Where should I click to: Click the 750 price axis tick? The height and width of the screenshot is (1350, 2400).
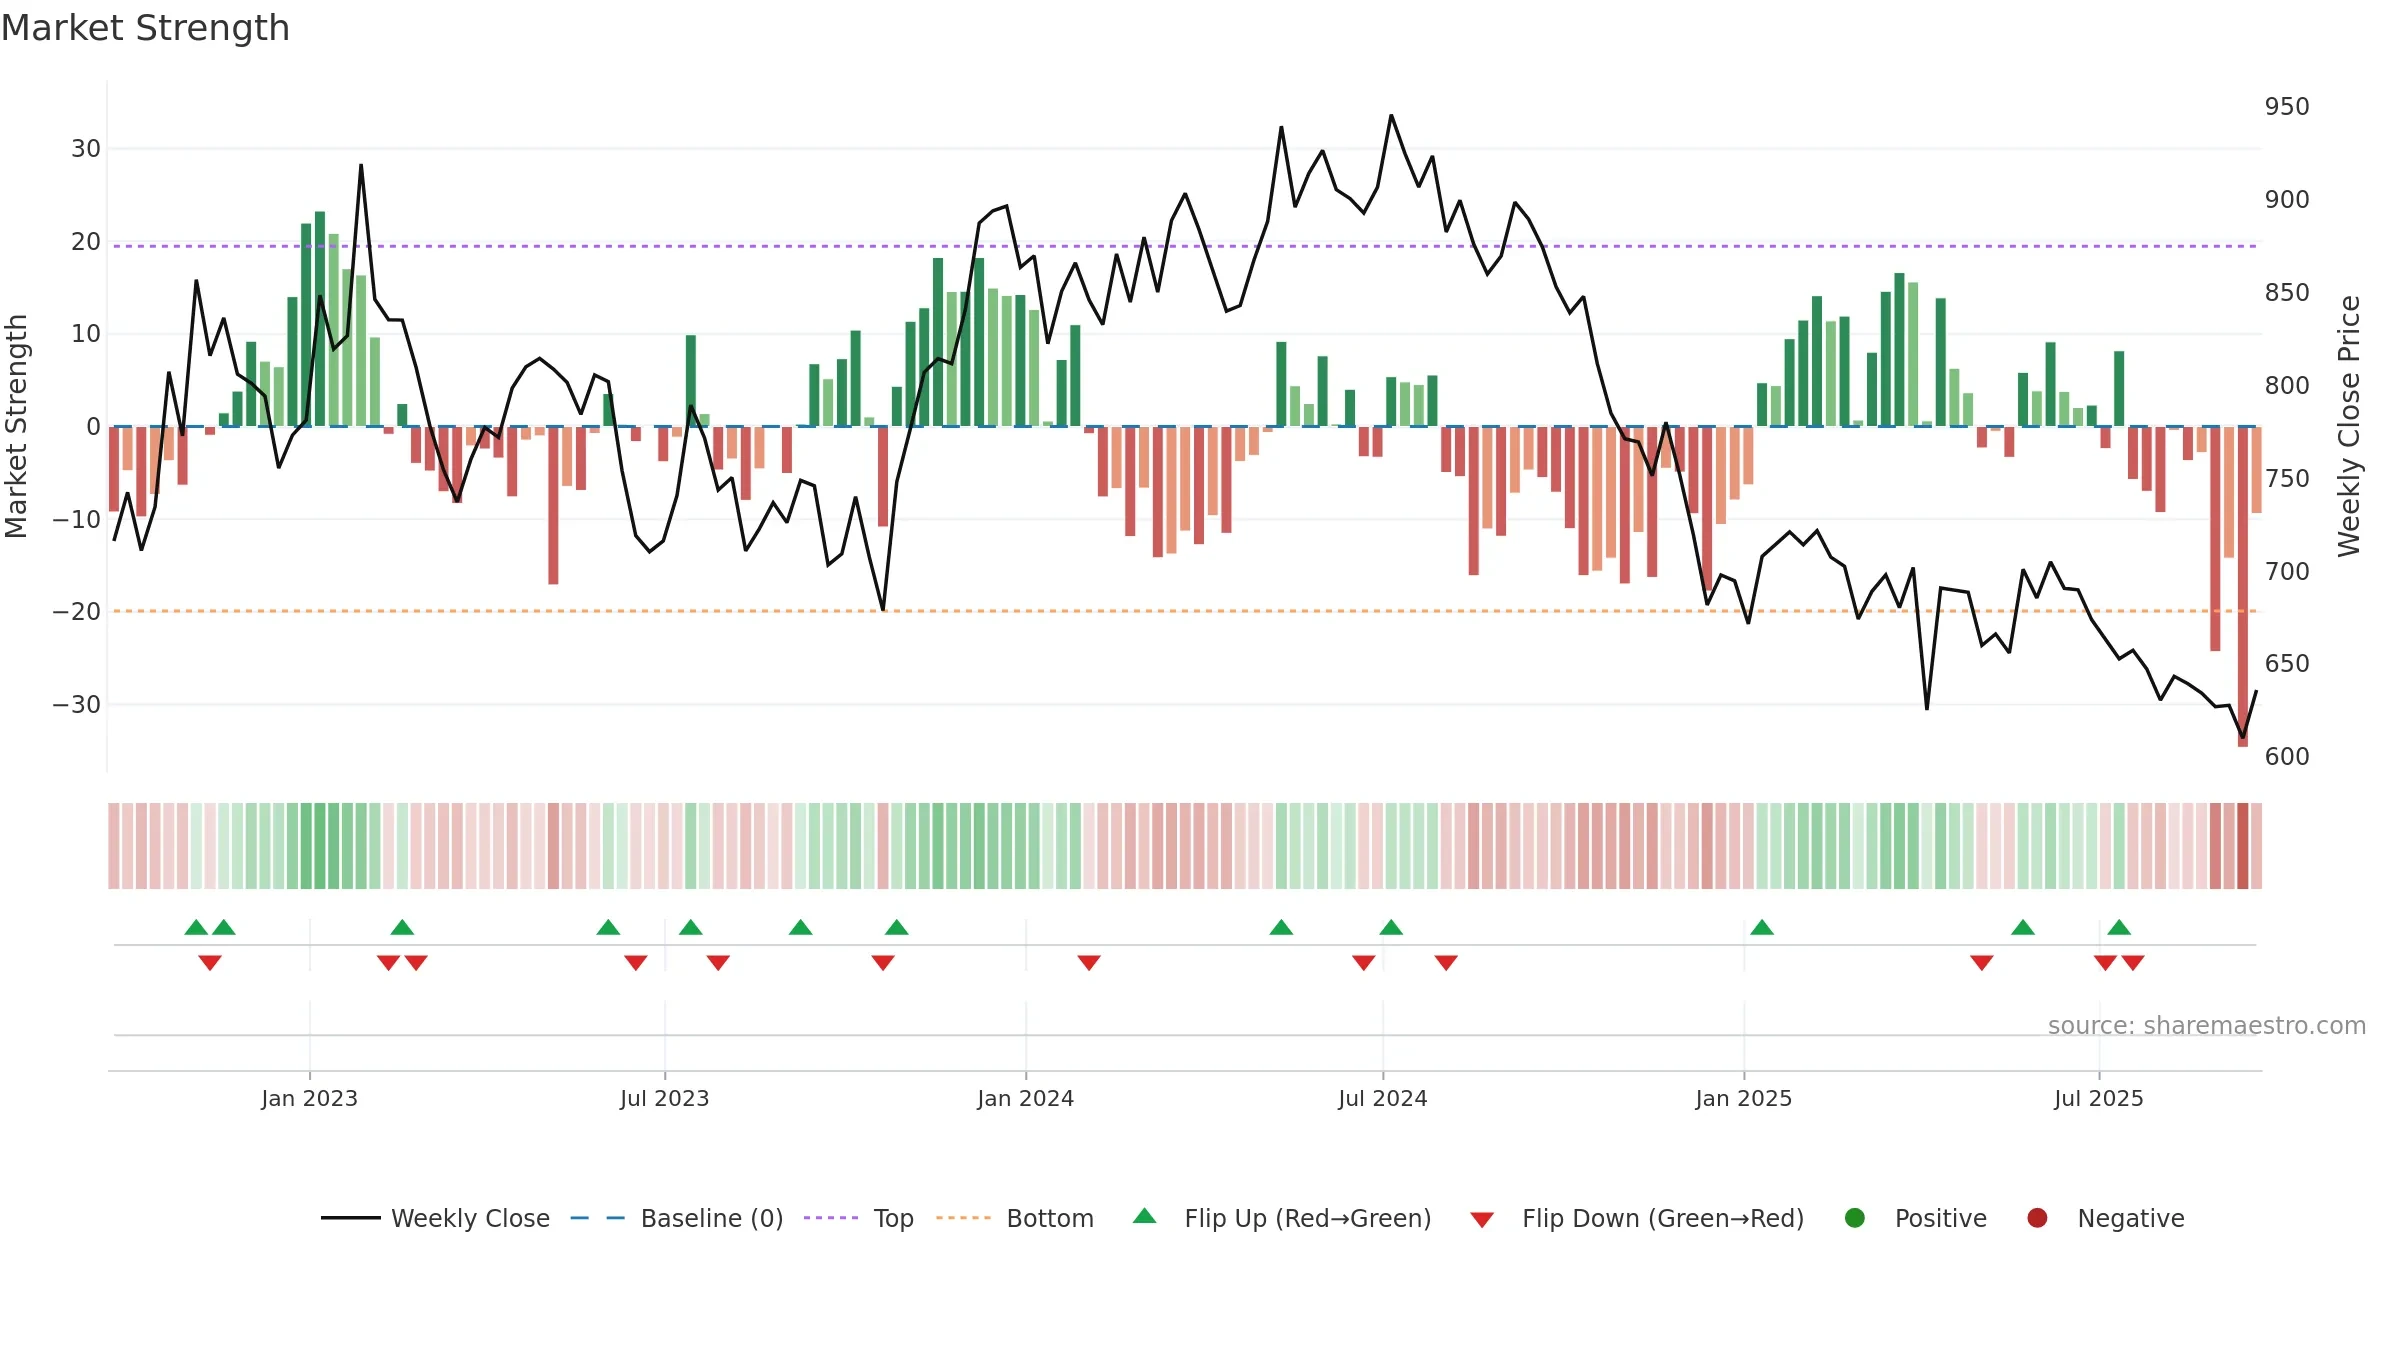point(2287,478)
